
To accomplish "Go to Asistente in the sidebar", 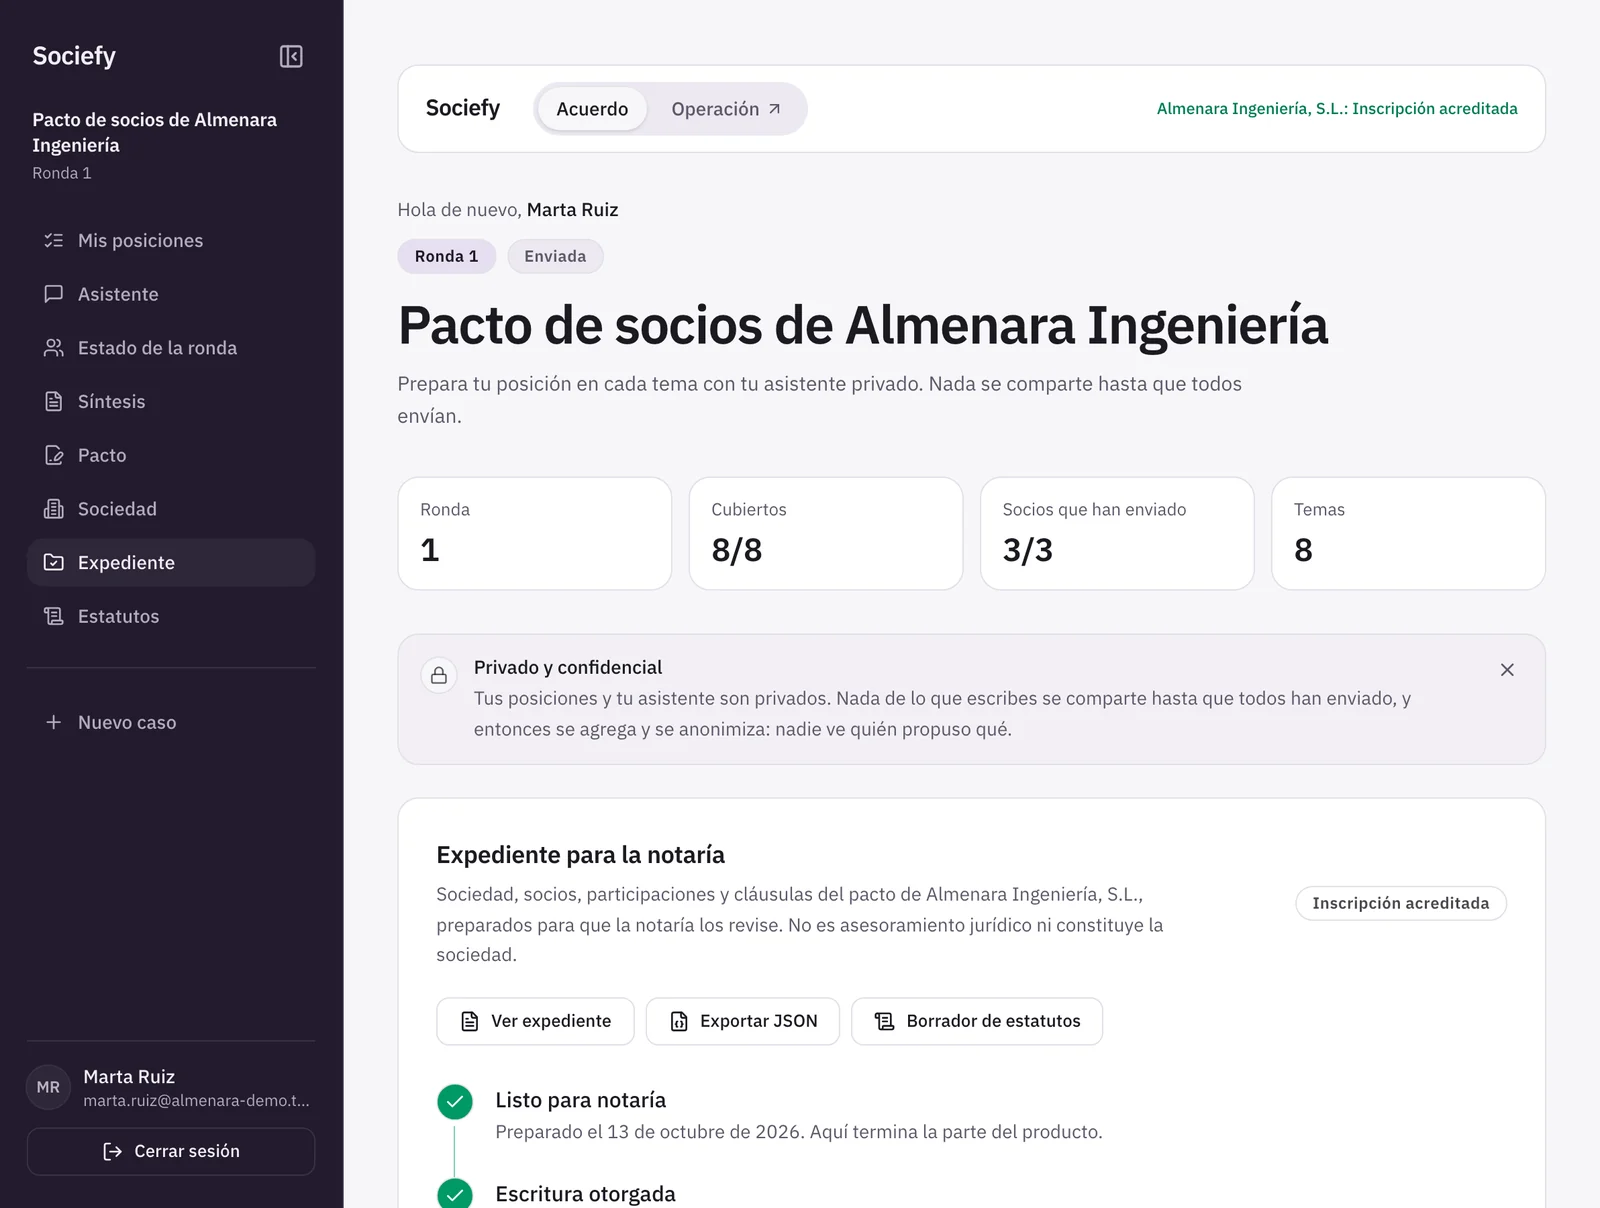I will [171, 294].
